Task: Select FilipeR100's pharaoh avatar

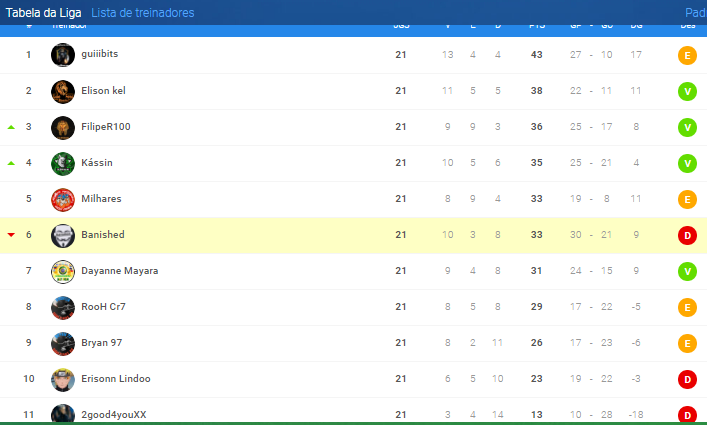Action: click(x=63, y=128)
